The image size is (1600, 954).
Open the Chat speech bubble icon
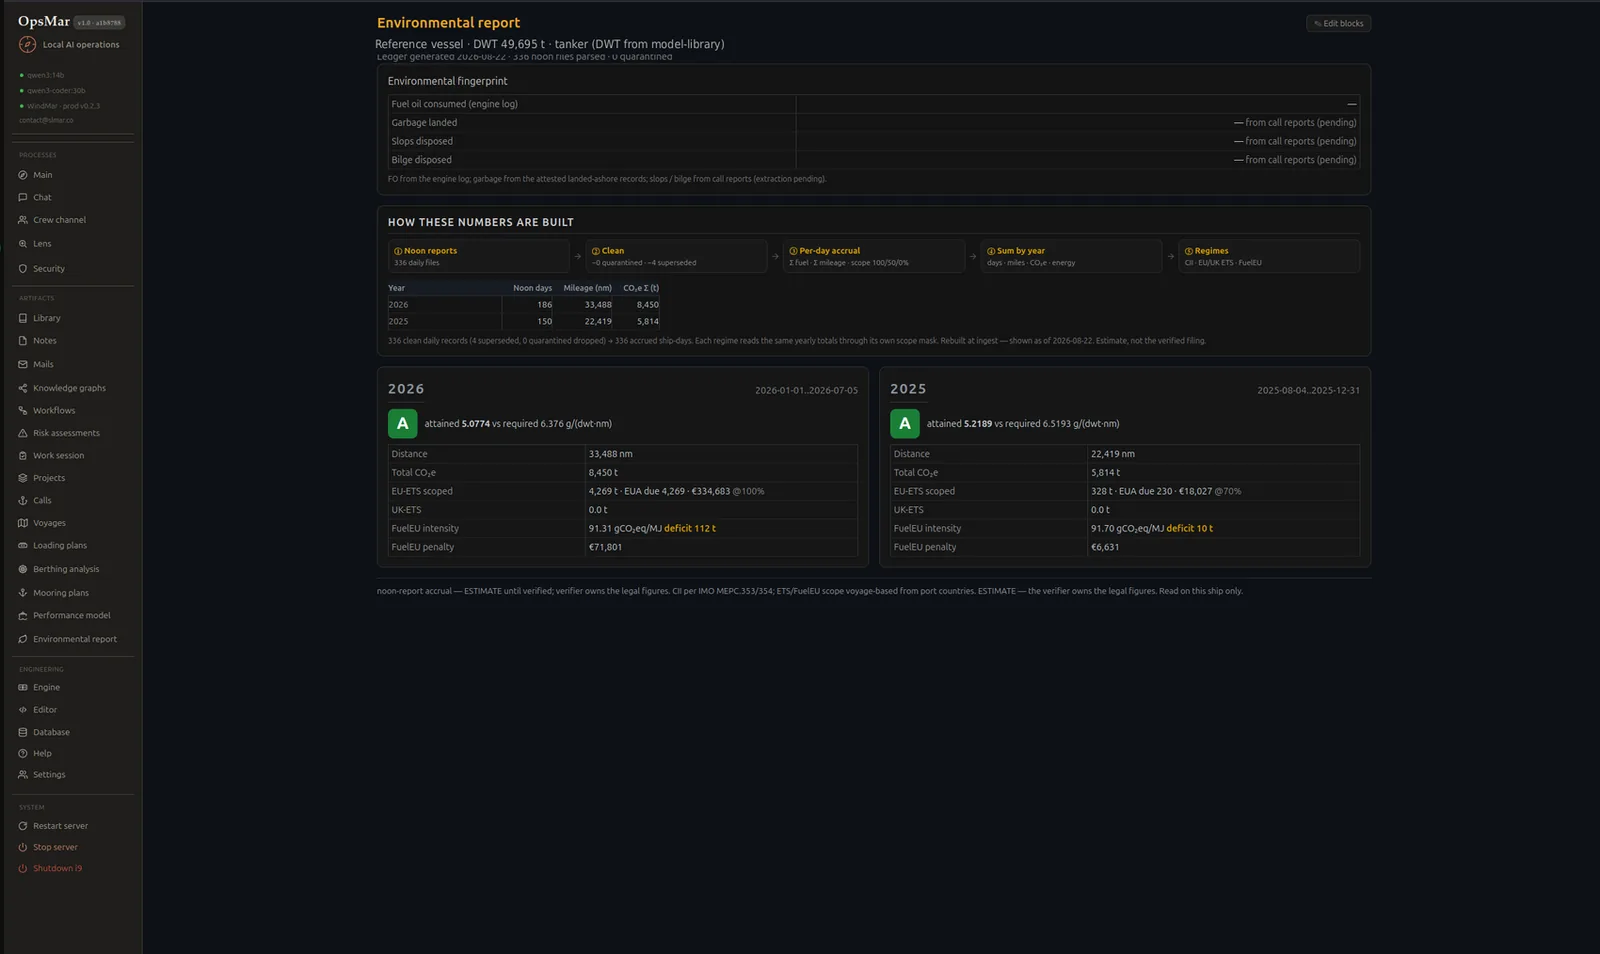coord(23,197)
